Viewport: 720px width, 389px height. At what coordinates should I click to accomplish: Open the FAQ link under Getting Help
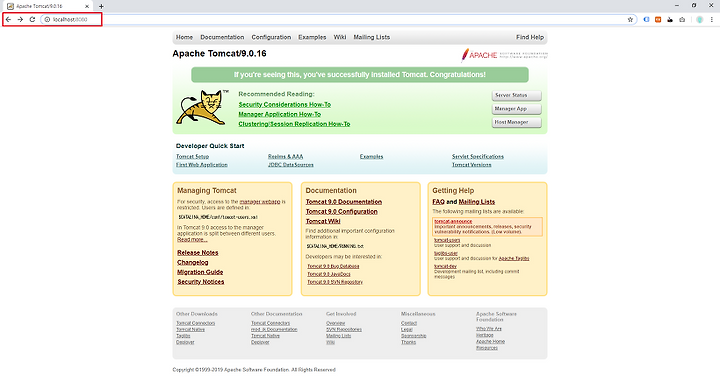[439, 202]
